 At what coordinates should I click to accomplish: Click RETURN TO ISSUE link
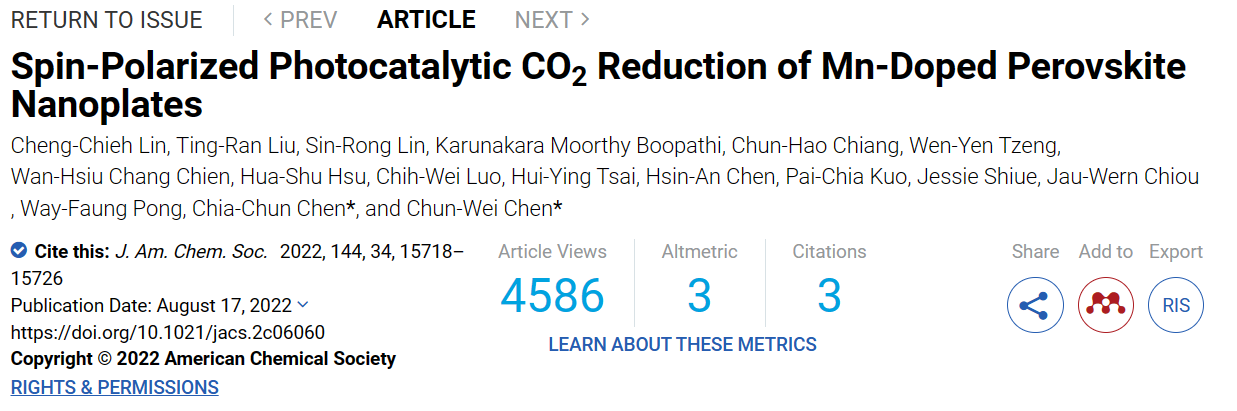(x=106, y=19)
